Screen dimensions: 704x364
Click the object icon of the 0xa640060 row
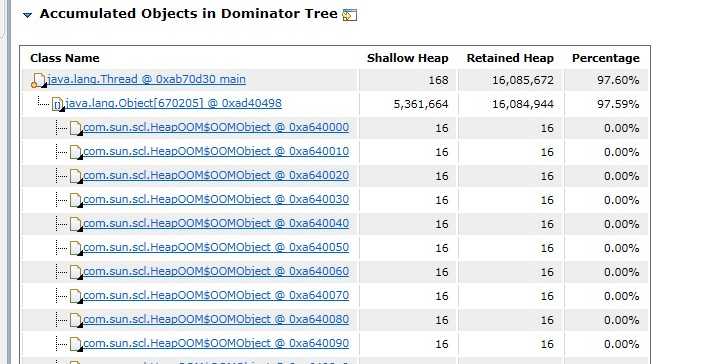(76, 272)
